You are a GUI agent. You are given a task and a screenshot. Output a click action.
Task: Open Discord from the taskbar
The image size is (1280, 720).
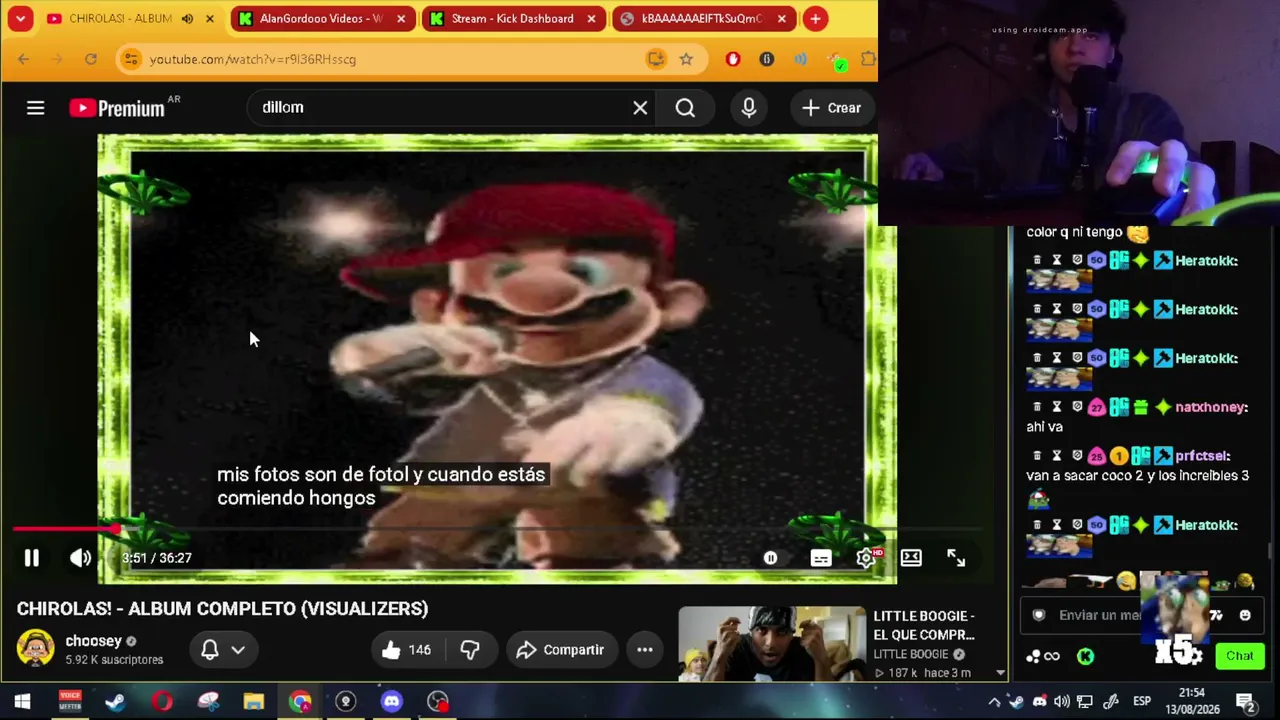[x=392, y=701]
